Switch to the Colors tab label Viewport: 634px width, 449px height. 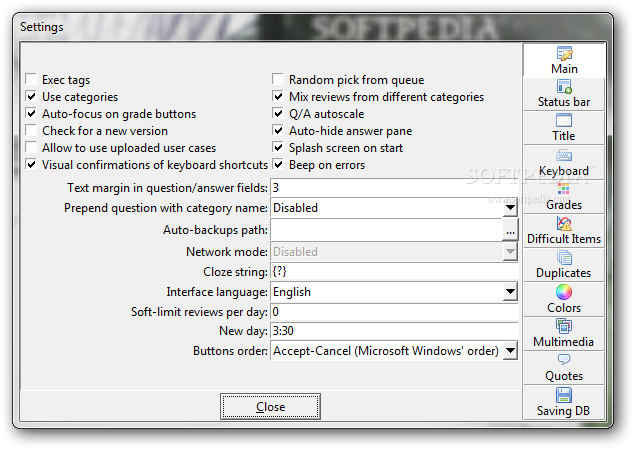tap(564, 307)
